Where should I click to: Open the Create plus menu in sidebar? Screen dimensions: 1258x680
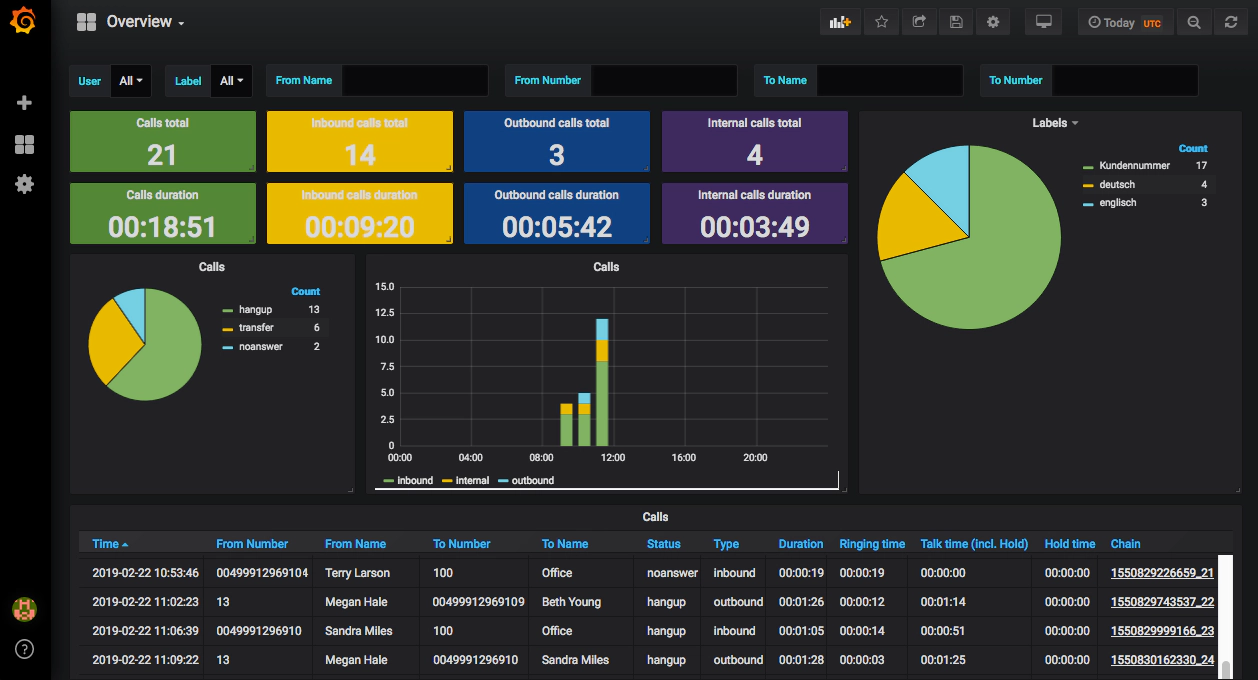click(25, 103)
